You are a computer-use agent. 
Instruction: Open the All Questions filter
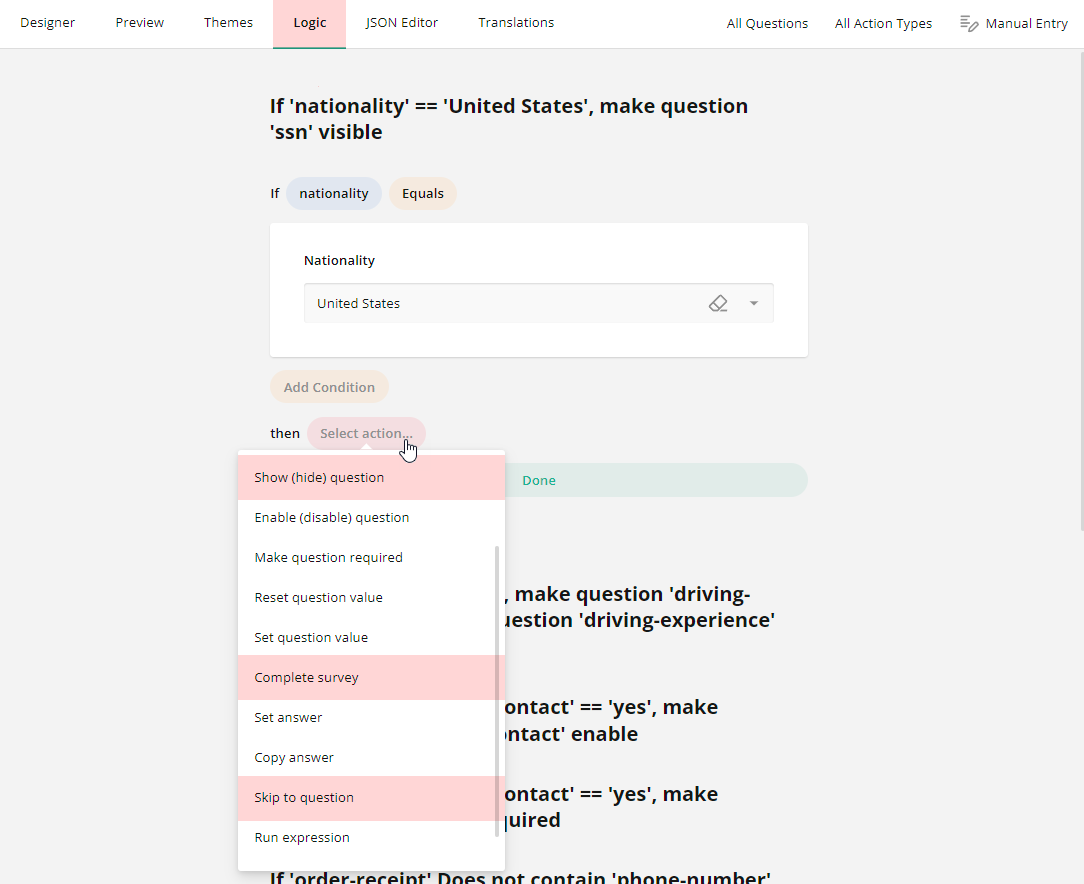pyautogui.click(x=767, y=23)
